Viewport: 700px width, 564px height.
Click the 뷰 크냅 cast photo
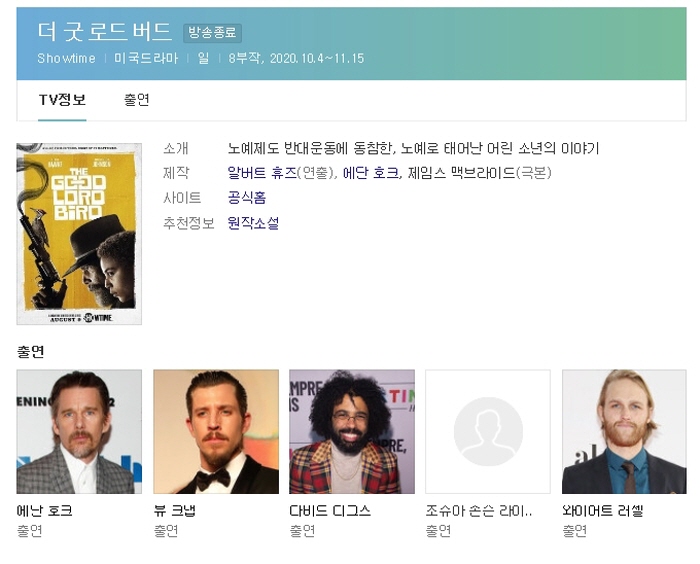click(x=216, y=431)
